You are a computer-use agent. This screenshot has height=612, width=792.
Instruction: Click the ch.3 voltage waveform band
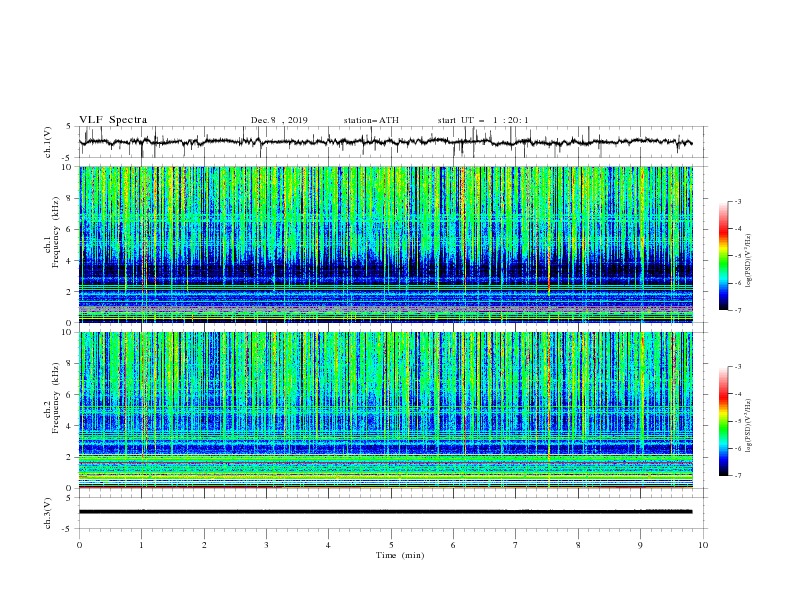pos(385,512)
